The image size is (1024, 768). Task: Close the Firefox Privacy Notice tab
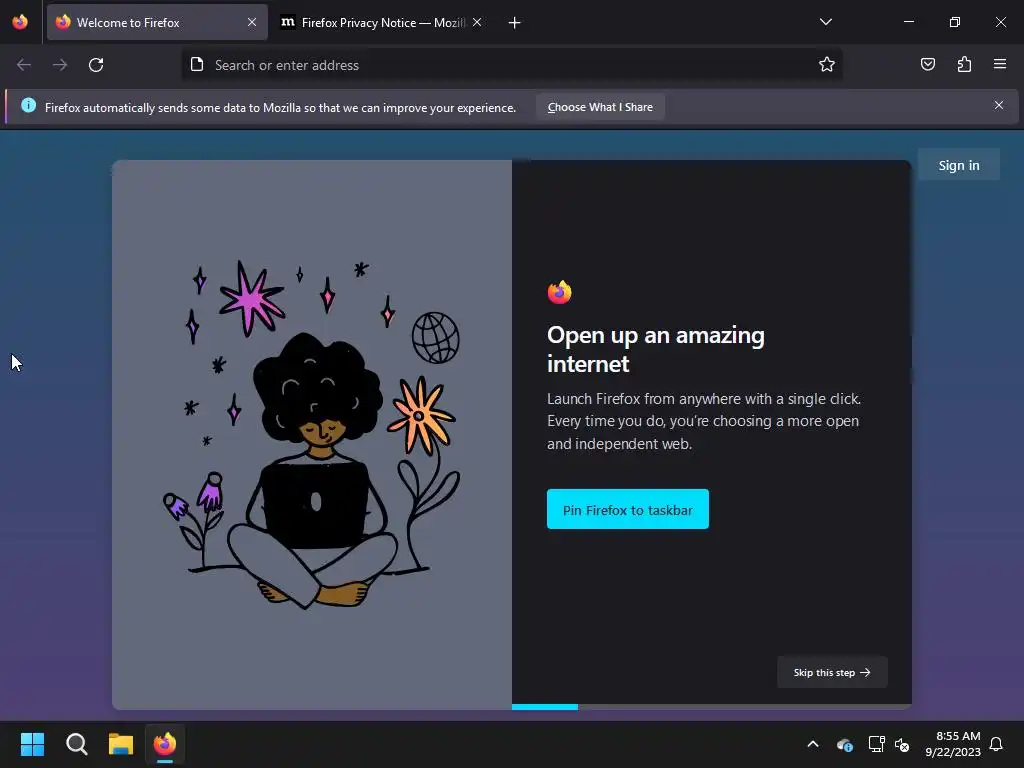(477, 22)
